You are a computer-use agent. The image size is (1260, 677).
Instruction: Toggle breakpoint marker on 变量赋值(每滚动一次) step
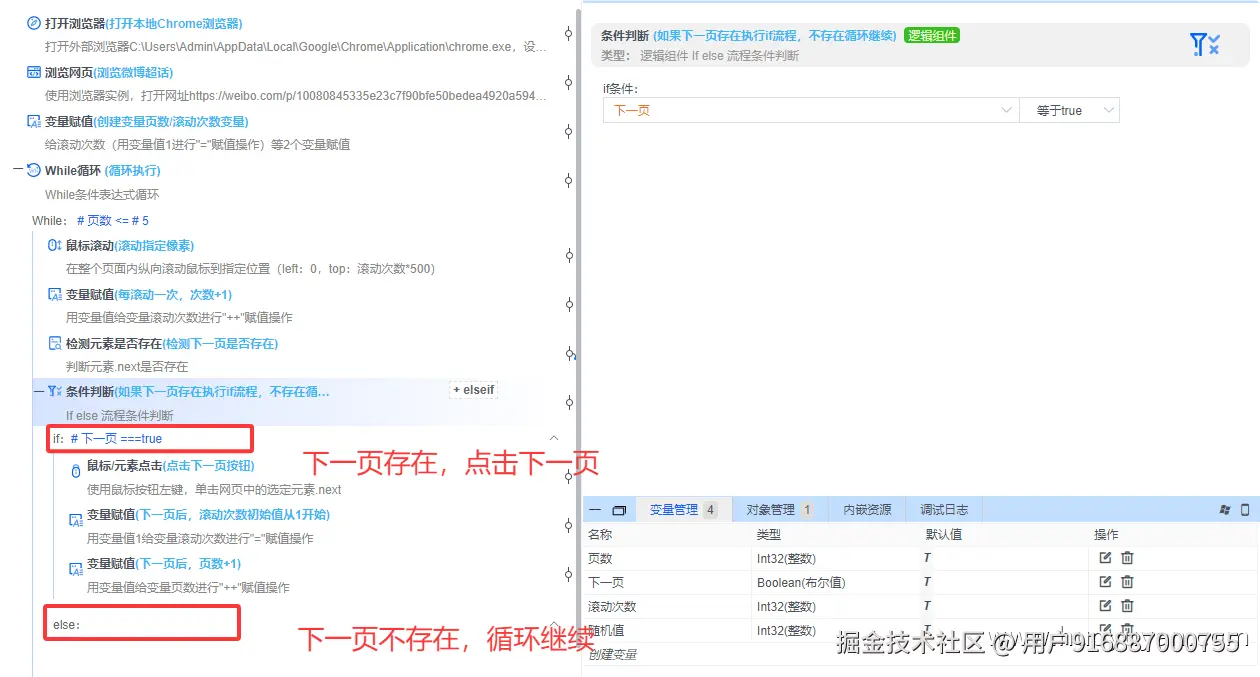pyautogui.click(x=569, y=305)
